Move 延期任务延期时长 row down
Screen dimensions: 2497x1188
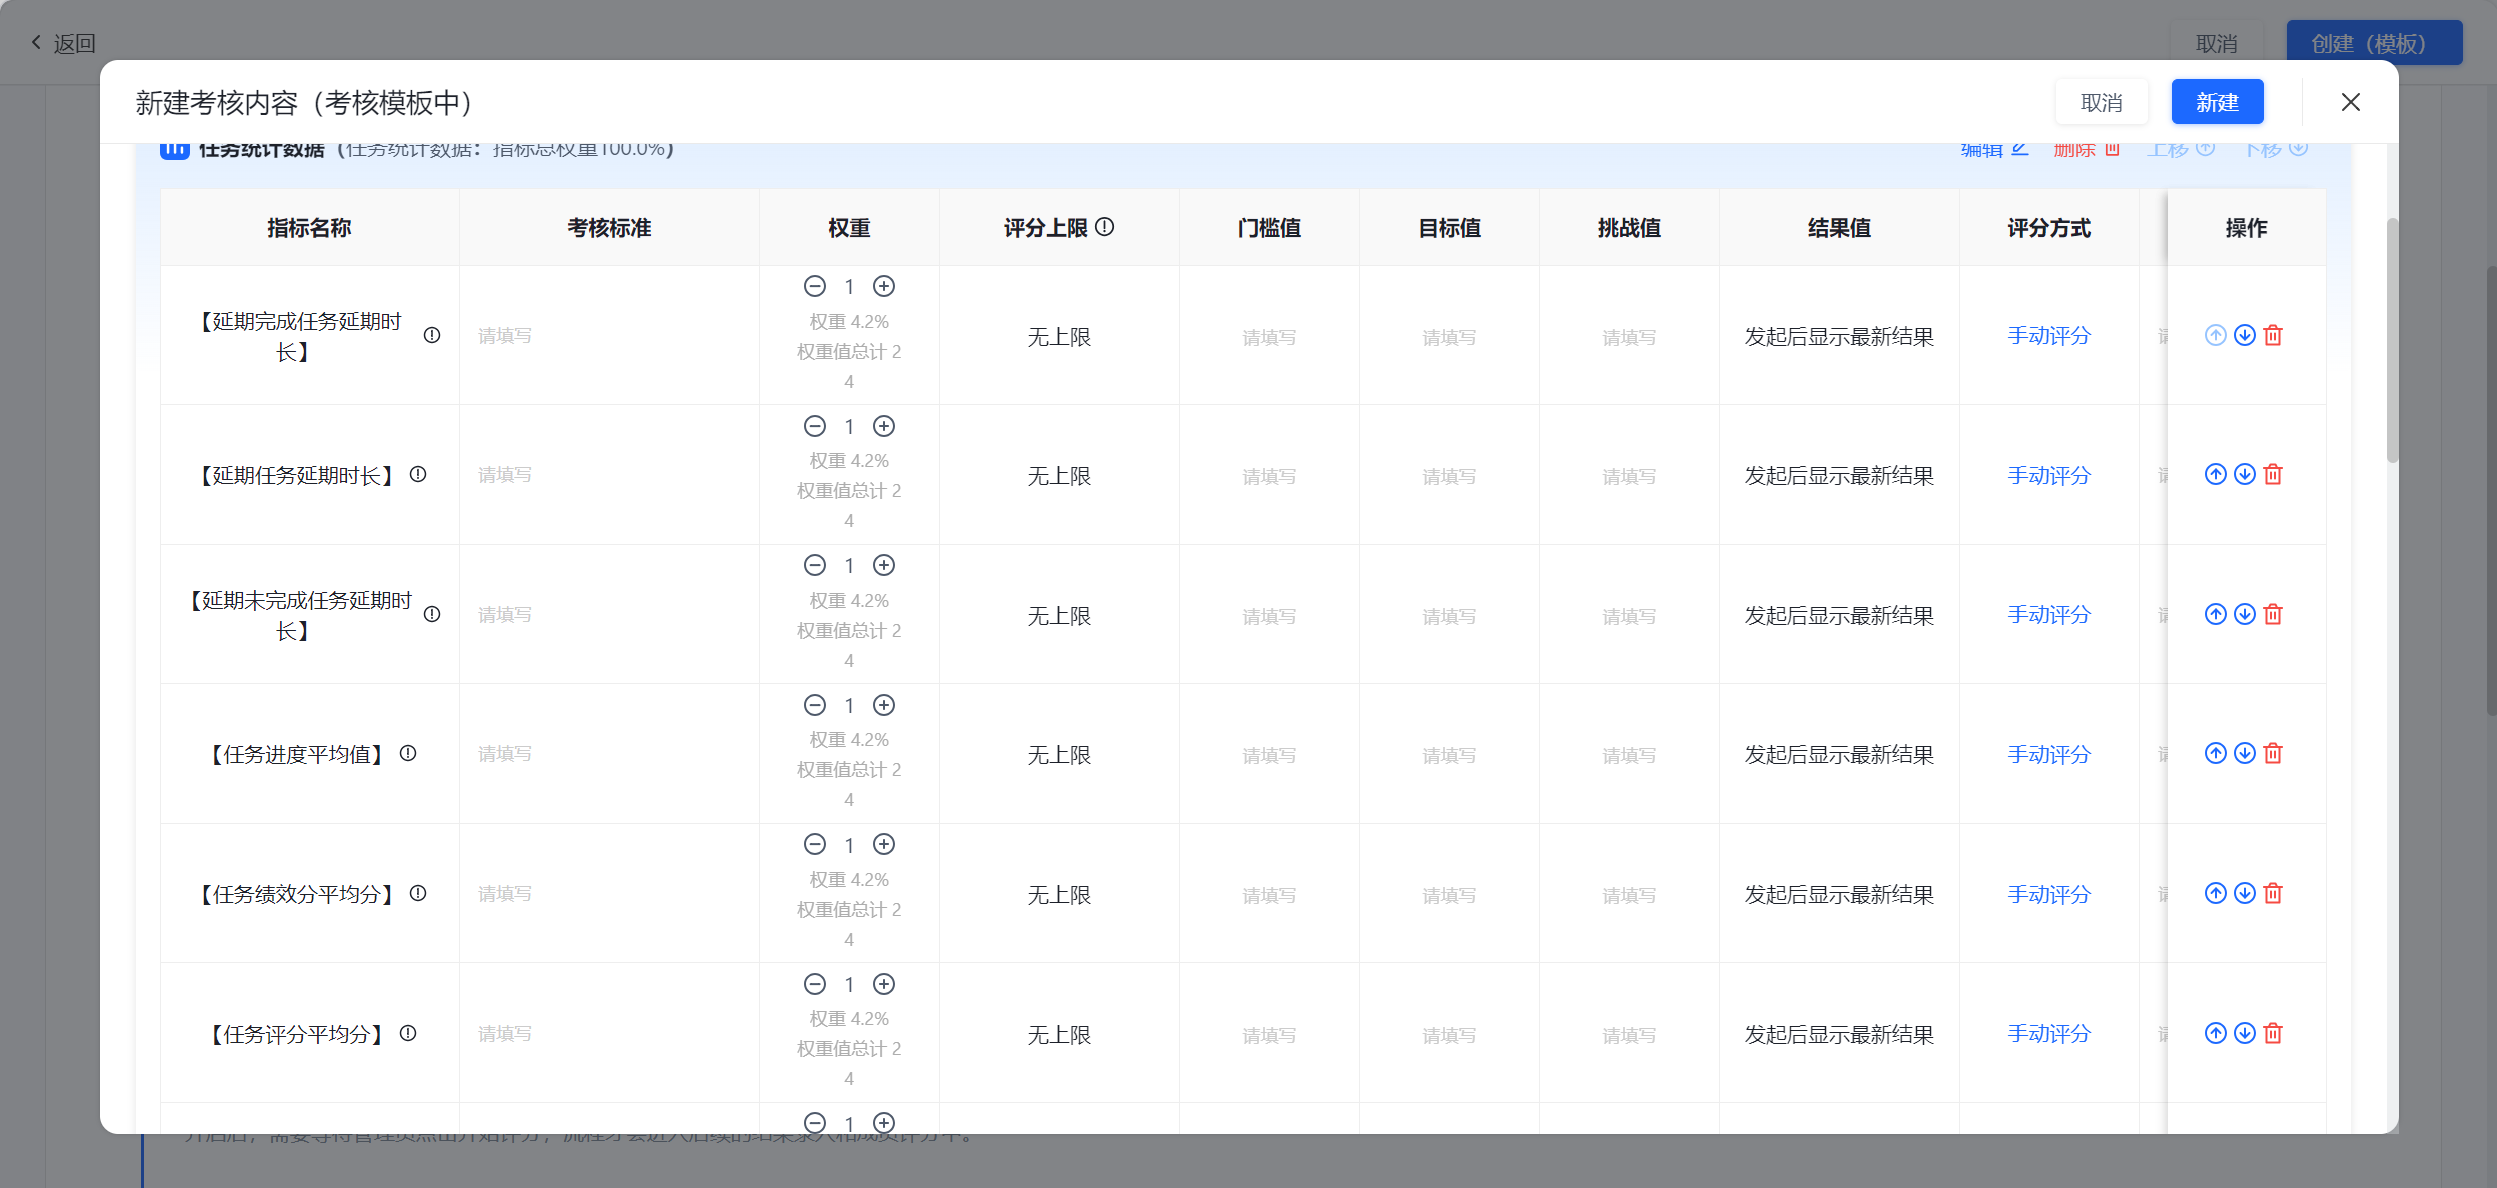2245,475
